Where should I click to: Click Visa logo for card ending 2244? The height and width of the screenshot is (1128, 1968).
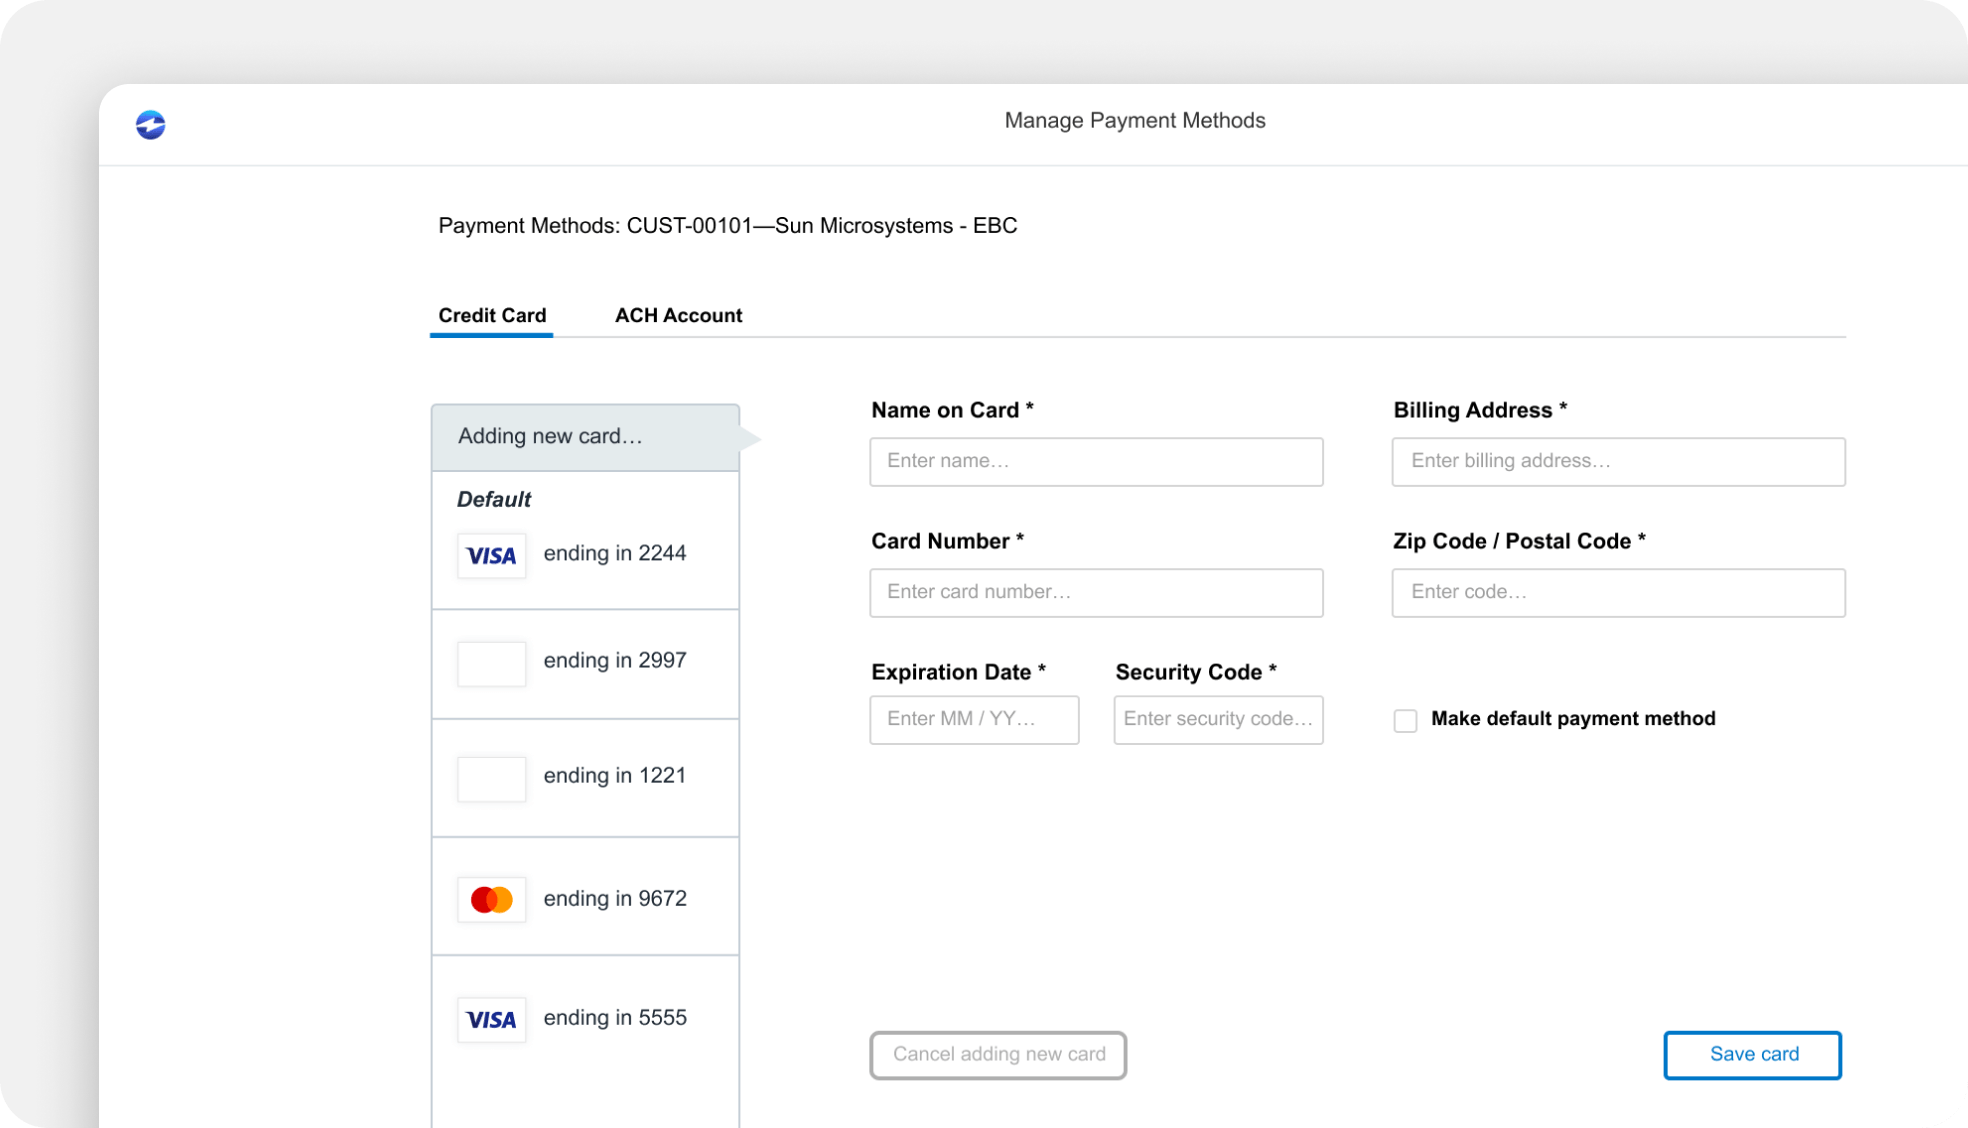(491, 555)
